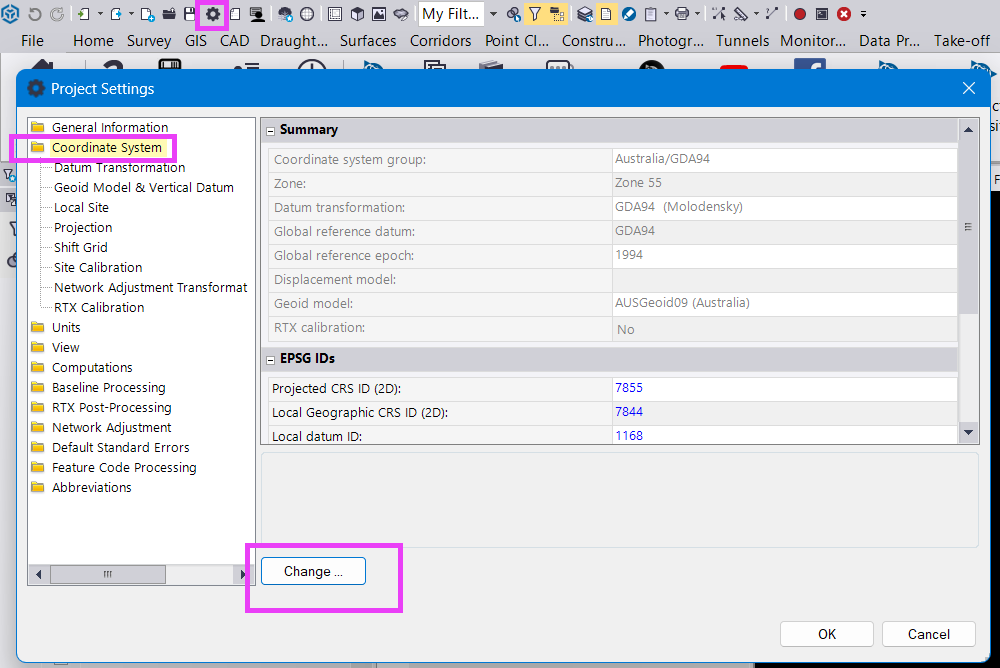
Task: Open the File menu
Action: click(x=32, y=41)
